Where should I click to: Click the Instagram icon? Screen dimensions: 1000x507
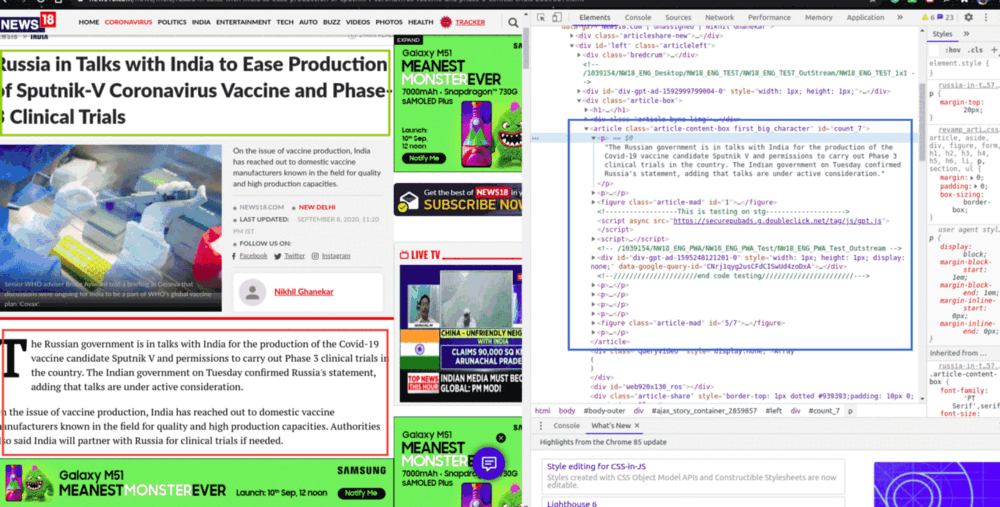315,256
